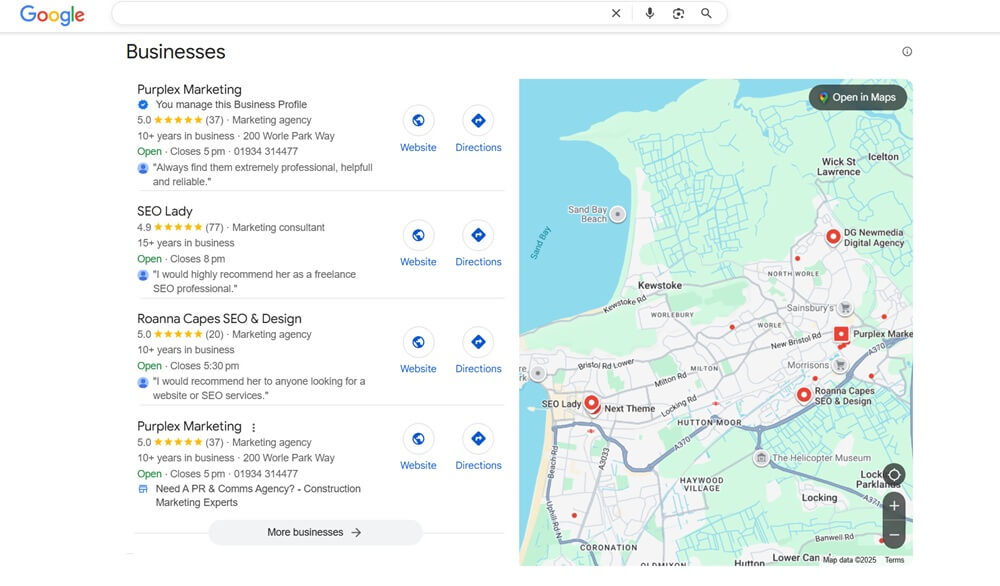This screenshot has width=1000, height=586.
Task: Click the Morrisons shopping cart marker
Action: pyautogui.click(x=841, y=365)
